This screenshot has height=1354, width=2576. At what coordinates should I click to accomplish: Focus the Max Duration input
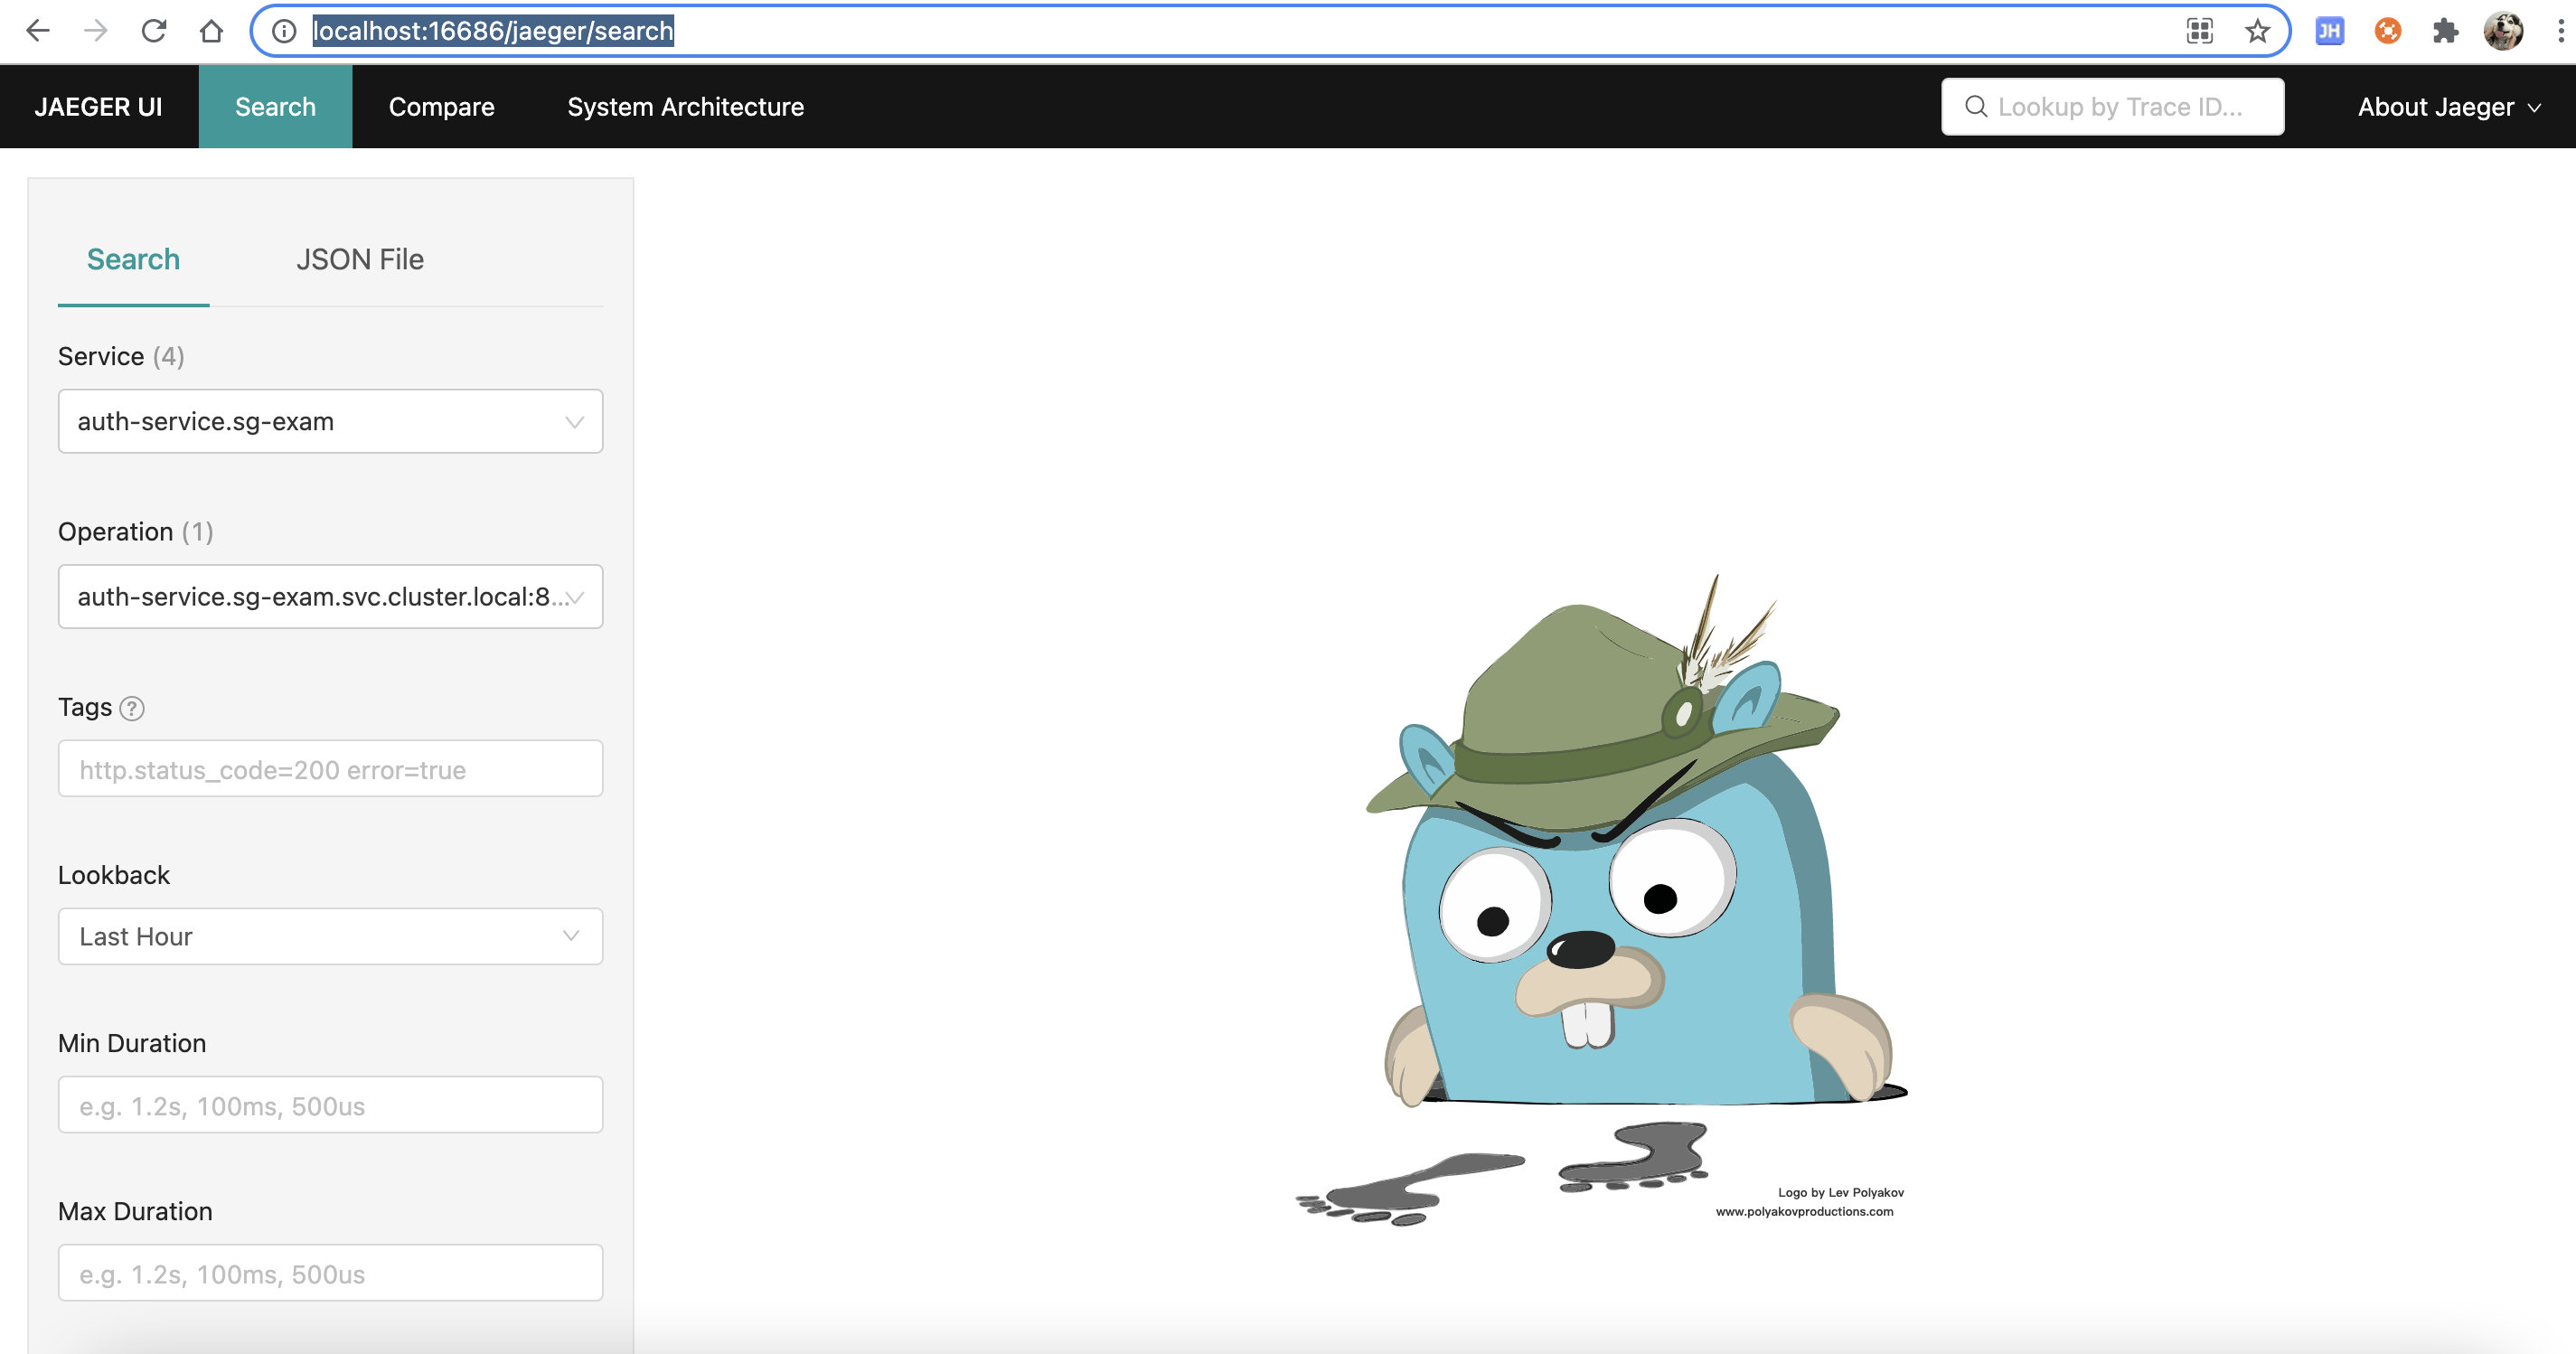330,1272
